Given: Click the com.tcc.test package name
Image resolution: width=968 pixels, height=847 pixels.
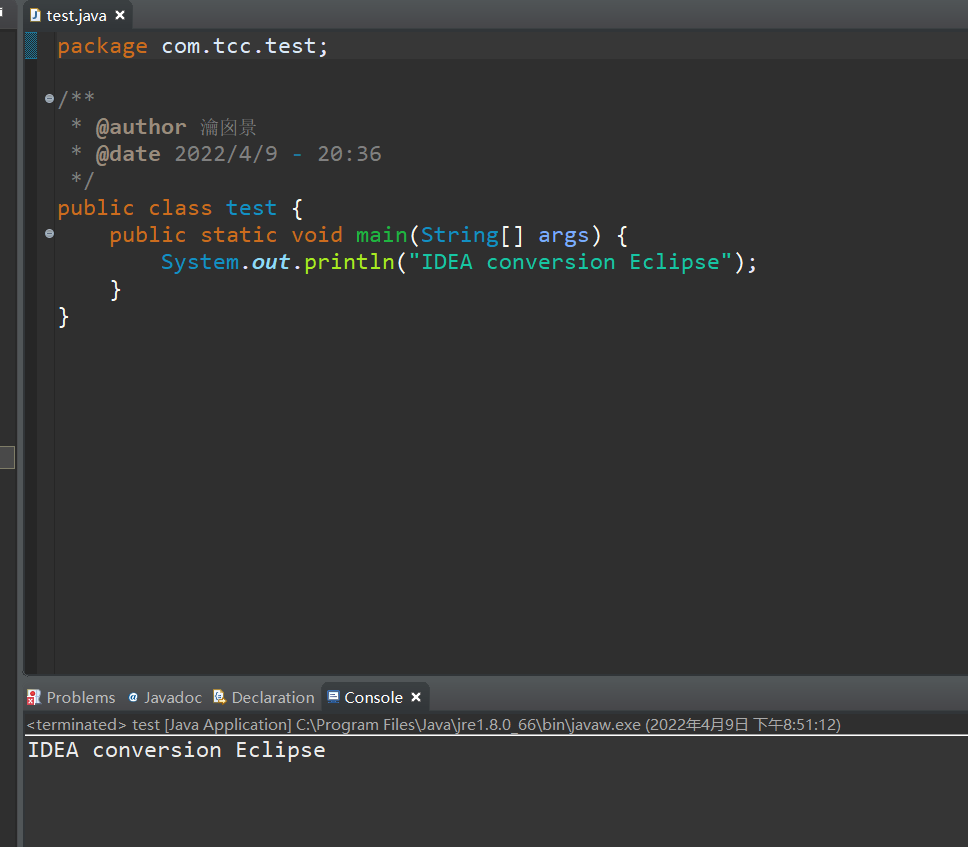Looking at the screenshot, I should [x=238, y=46].
